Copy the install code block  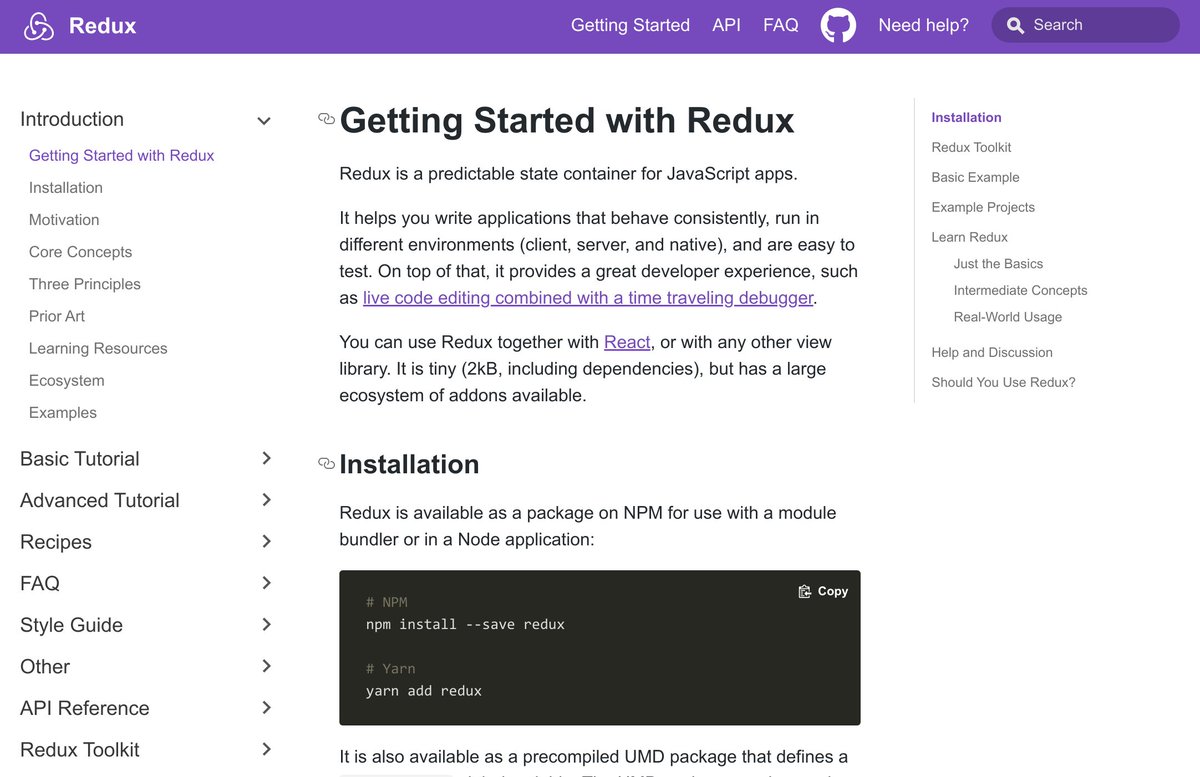pos(823,591)
